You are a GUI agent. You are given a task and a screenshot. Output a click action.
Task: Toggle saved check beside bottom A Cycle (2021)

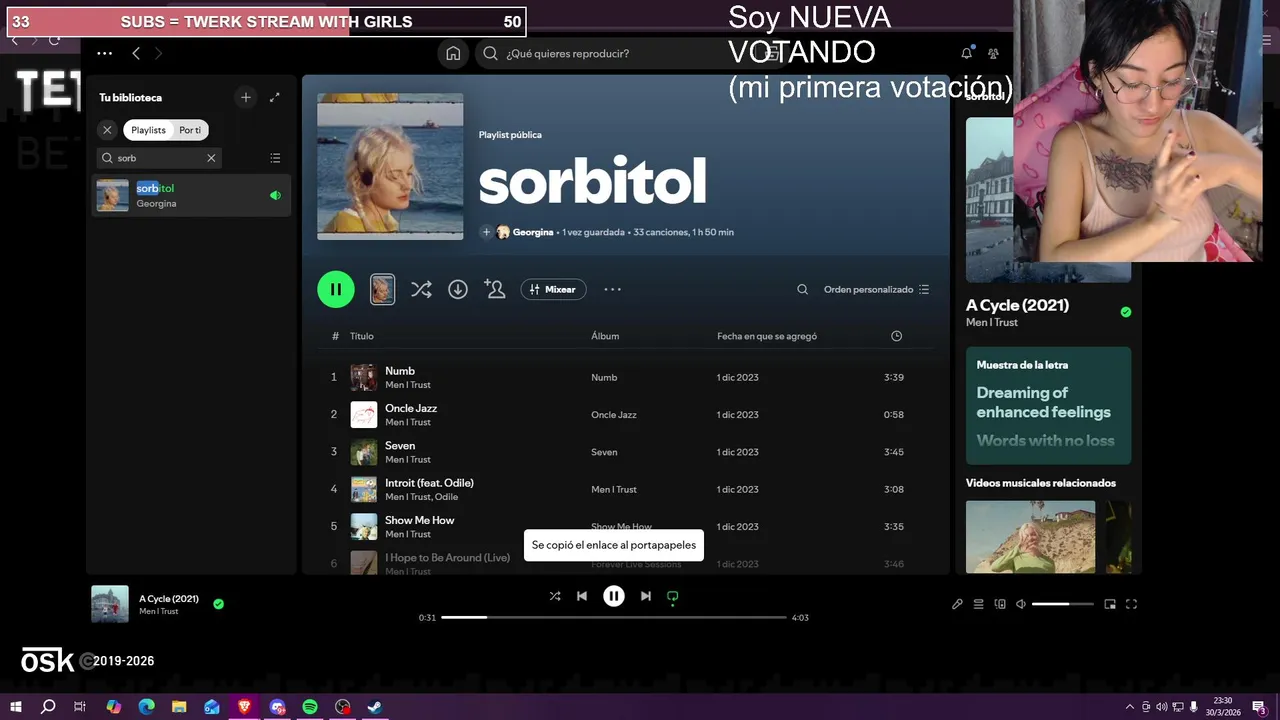click(218, 604)
